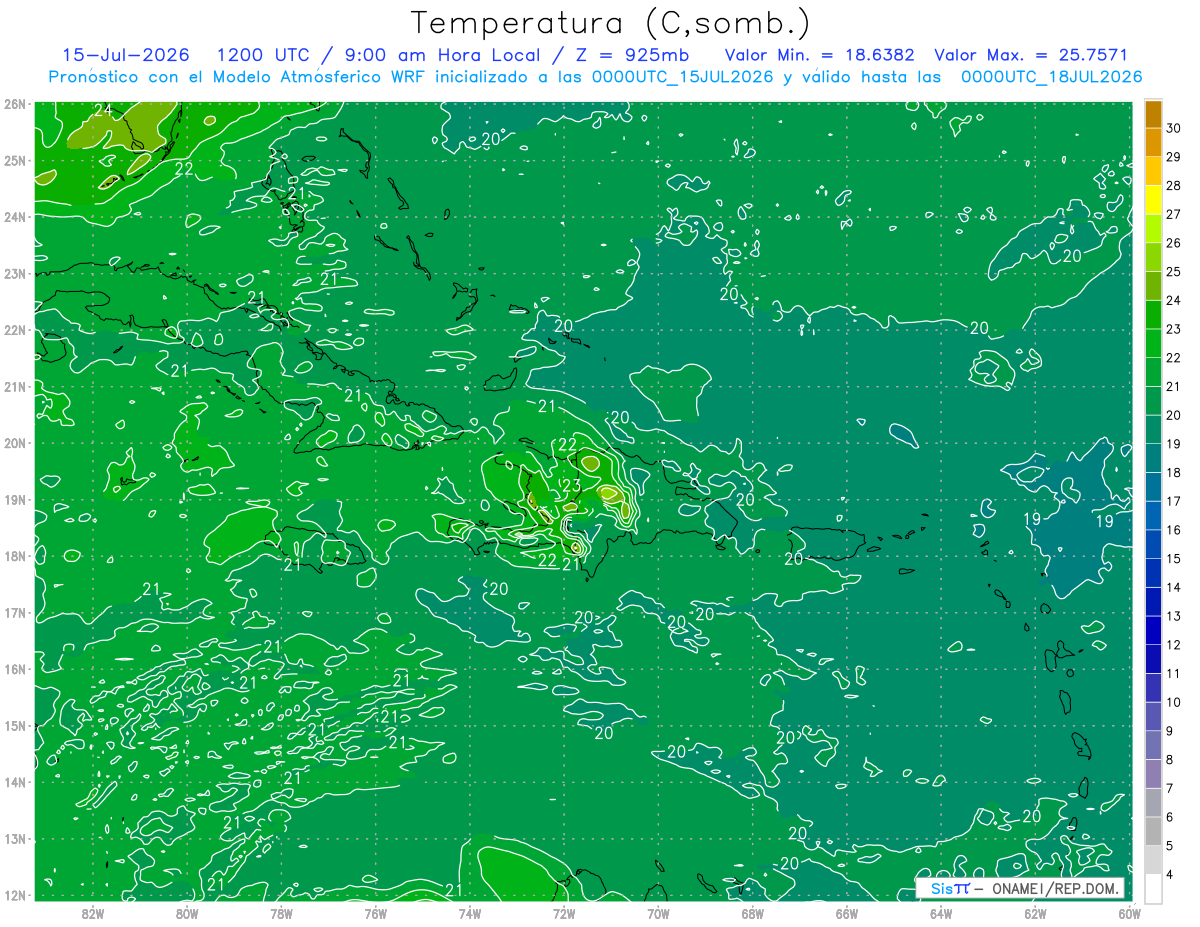The image size is (1200, 927).
Task: Click latitude axis label 19N
Action: [x=14, y=499]
